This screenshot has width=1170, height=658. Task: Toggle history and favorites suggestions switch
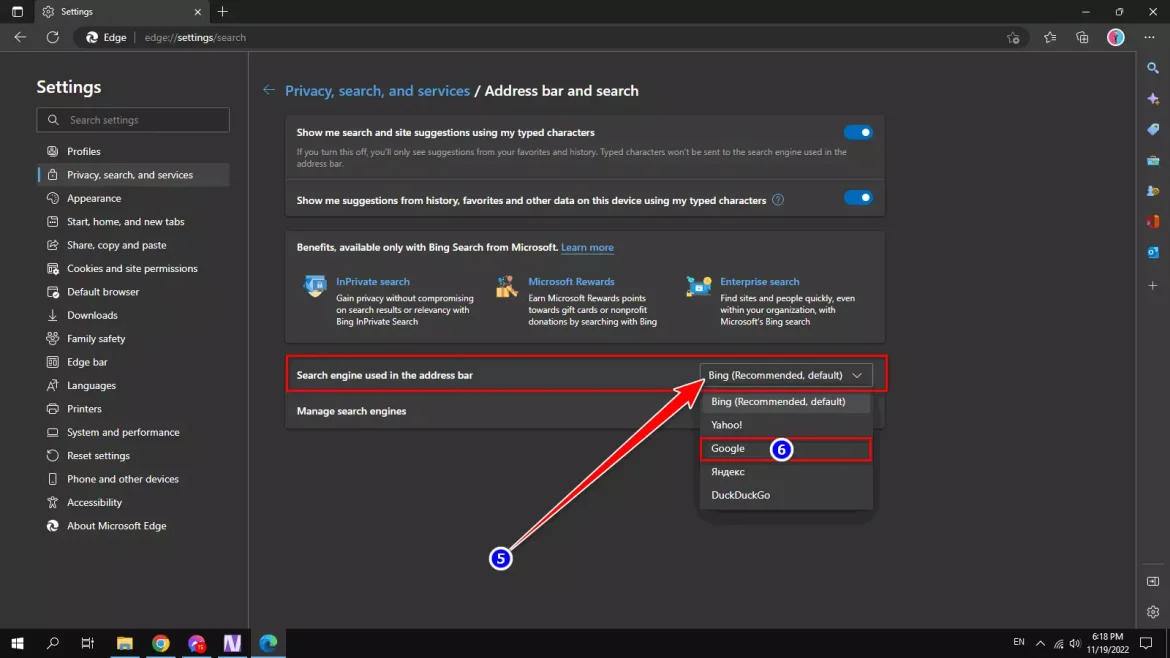point(858,198)
